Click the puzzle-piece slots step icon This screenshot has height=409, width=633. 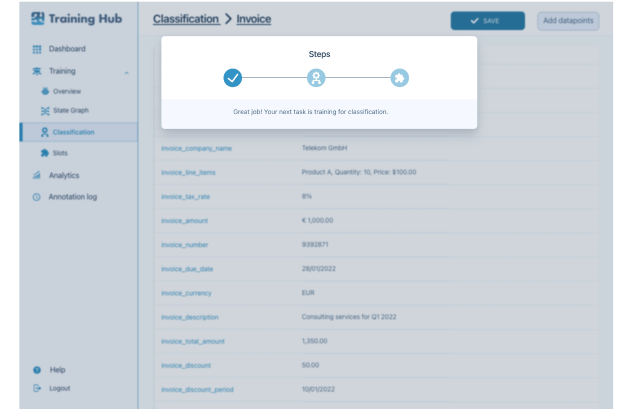pyautogui.click(x=399, y=78)
